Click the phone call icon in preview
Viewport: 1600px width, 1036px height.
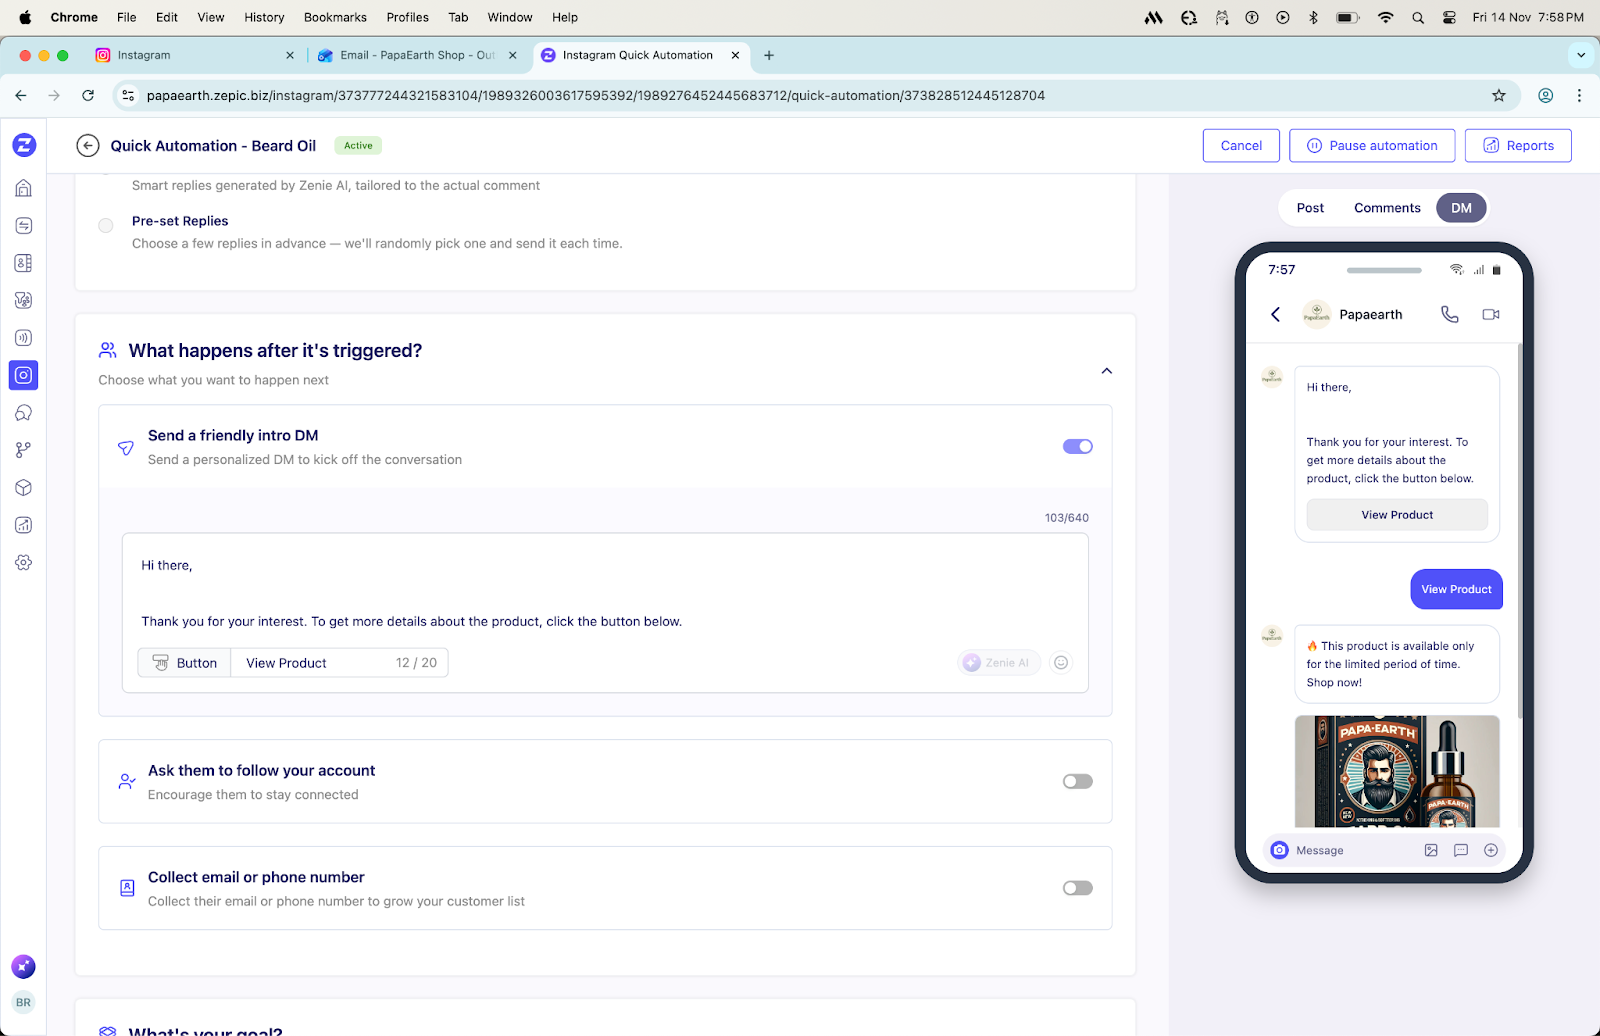point(1449,314)
